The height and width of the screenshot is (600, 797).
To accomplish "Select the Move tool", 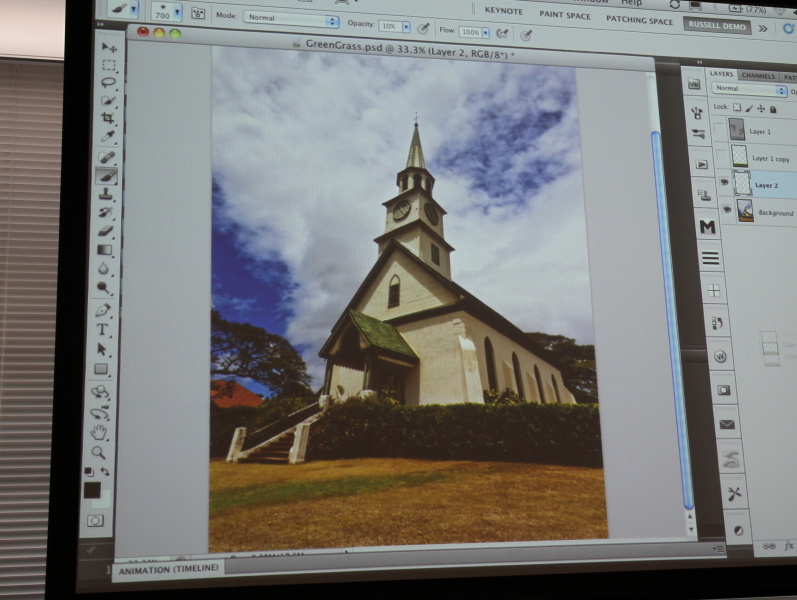I will (109, 47).
